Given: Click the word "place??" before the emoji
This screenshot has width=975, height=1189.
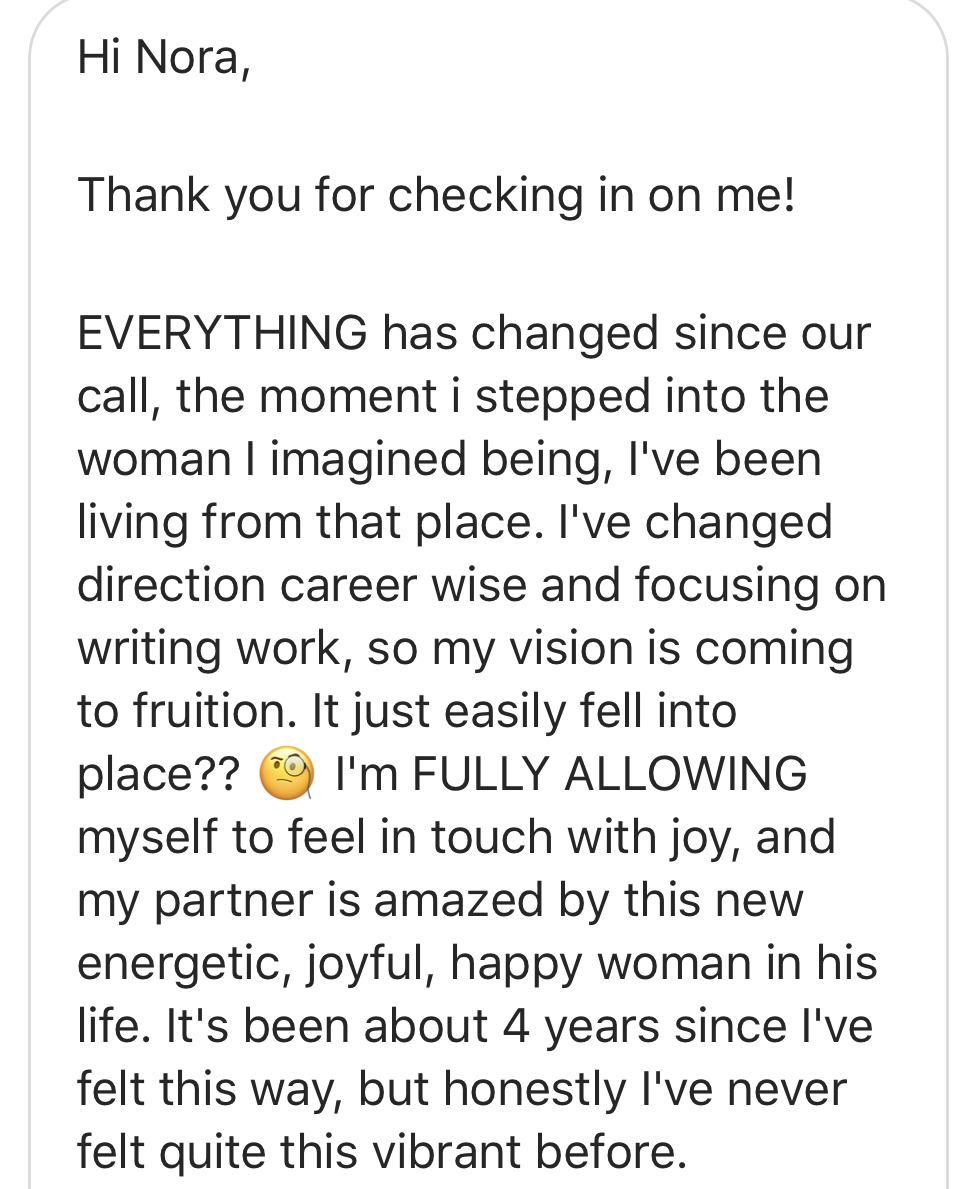Looking at the screenshot, I should pos(160,775).
